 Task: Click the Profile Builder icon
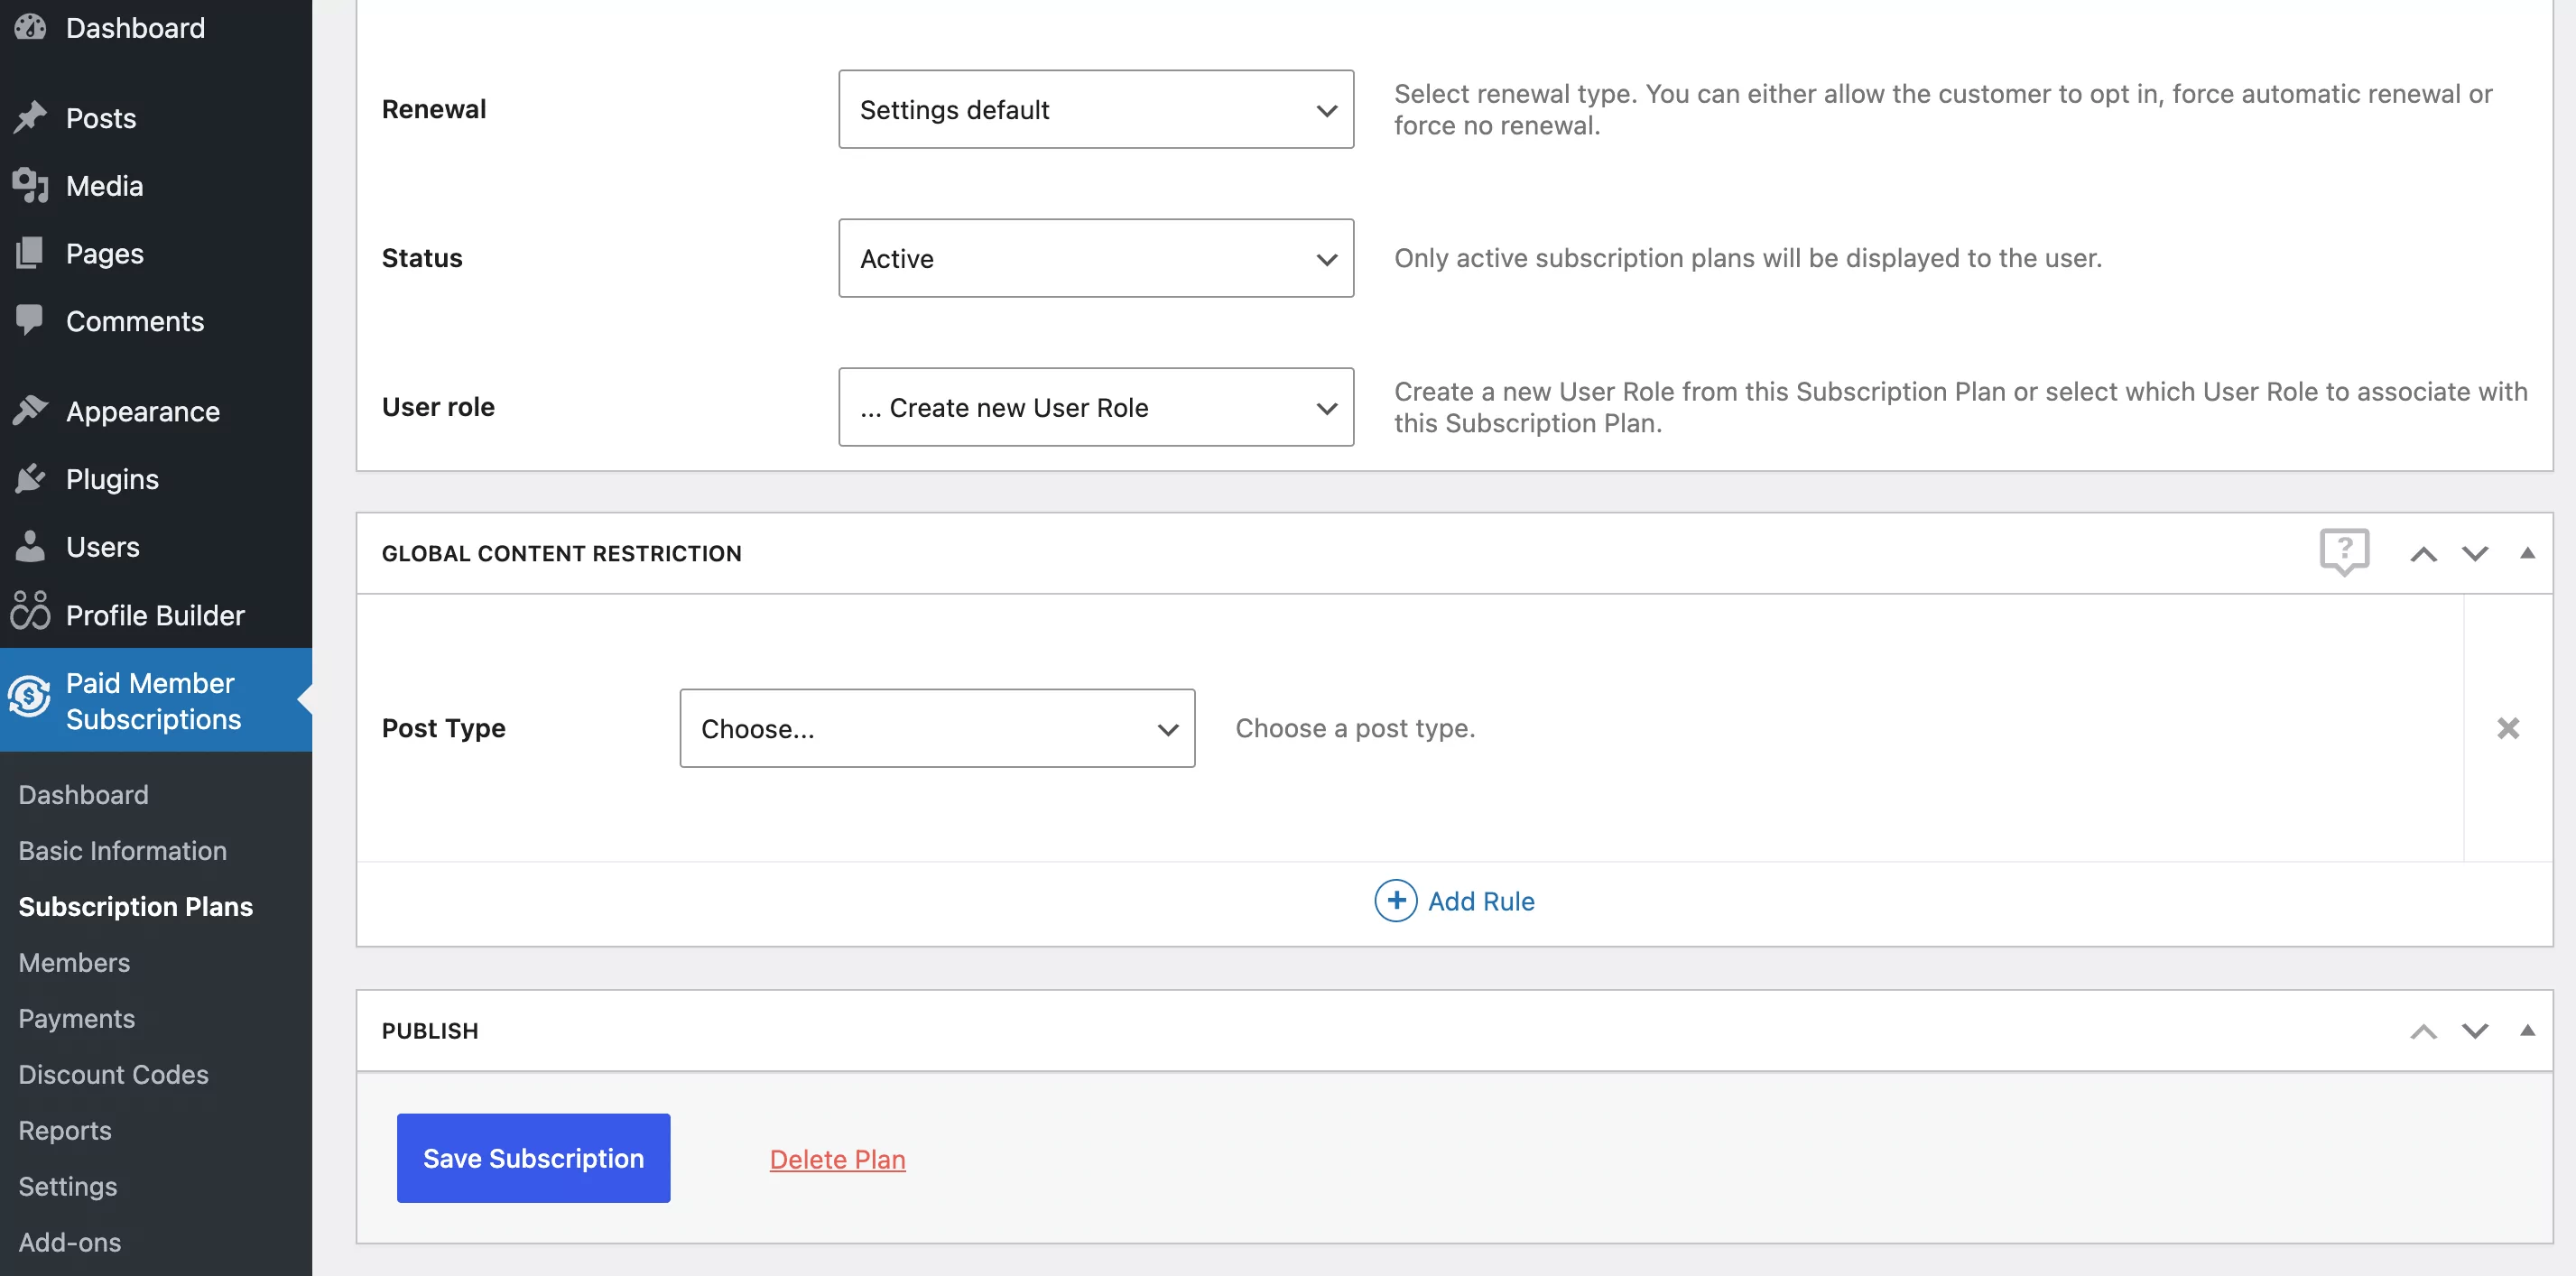tap(30, 611)
